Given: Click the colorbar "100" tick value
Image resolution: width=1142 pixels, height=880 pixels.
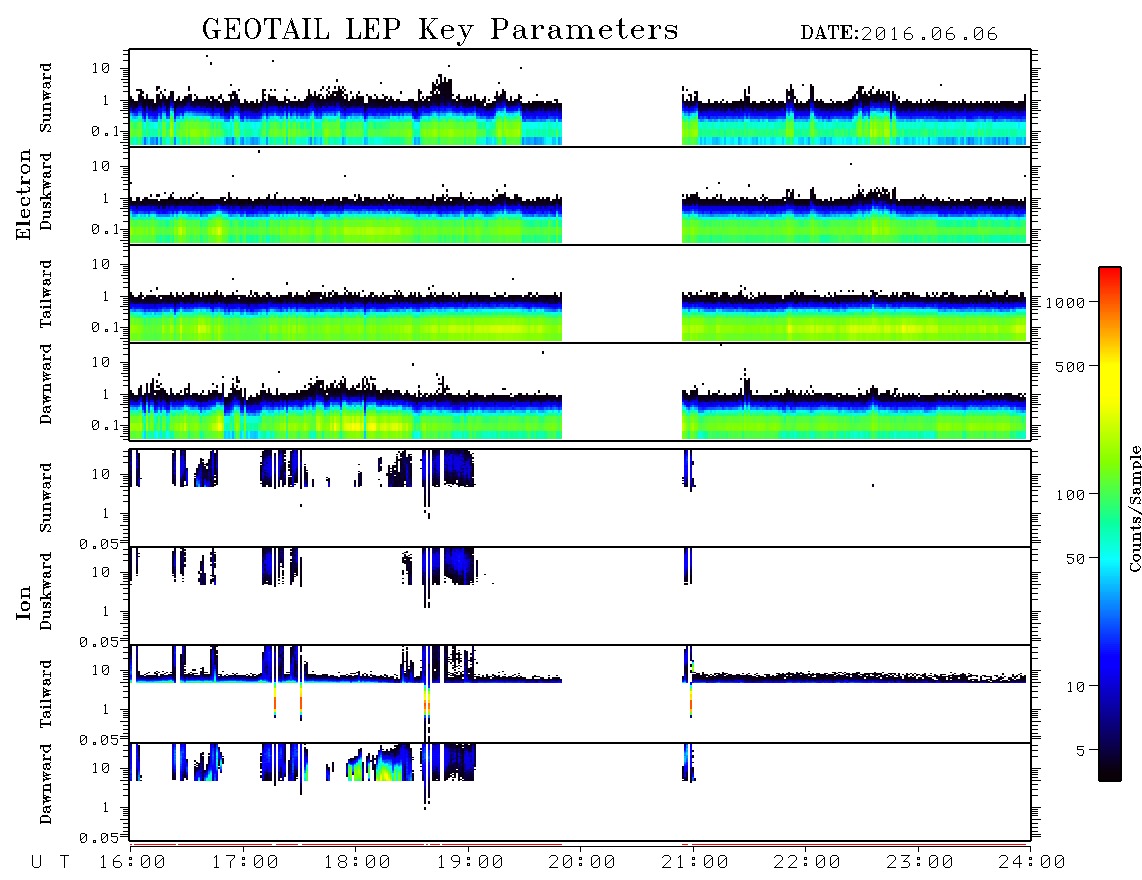Looking at the screenshot, I should tap(1070, 495).
